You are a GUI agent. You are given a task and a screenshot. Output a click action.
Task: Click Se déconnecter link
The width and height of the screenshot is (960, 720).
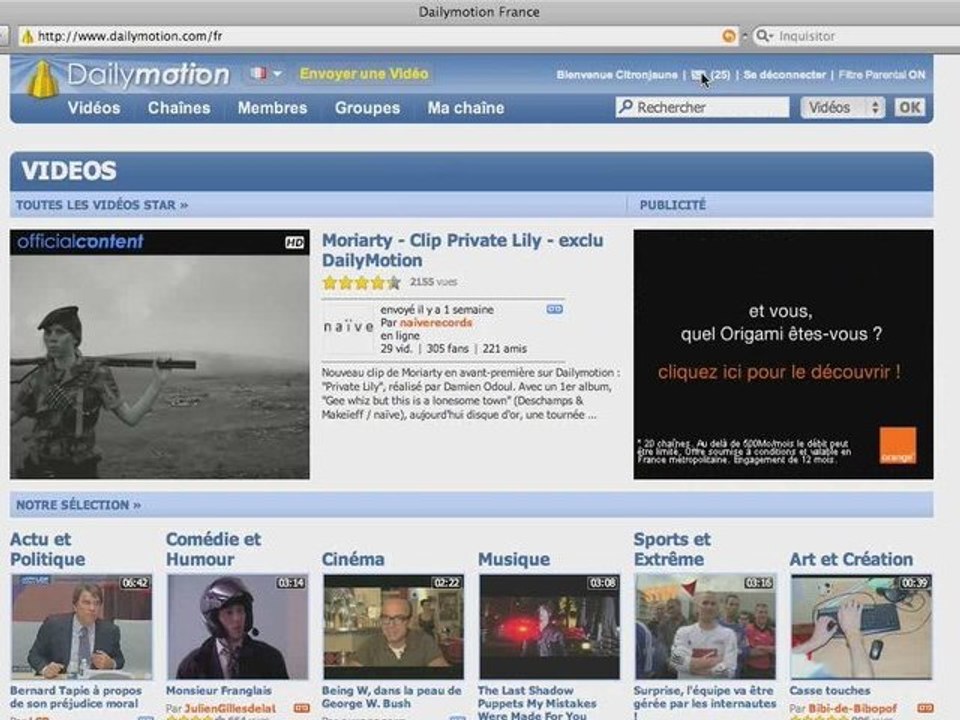[784, 75]
